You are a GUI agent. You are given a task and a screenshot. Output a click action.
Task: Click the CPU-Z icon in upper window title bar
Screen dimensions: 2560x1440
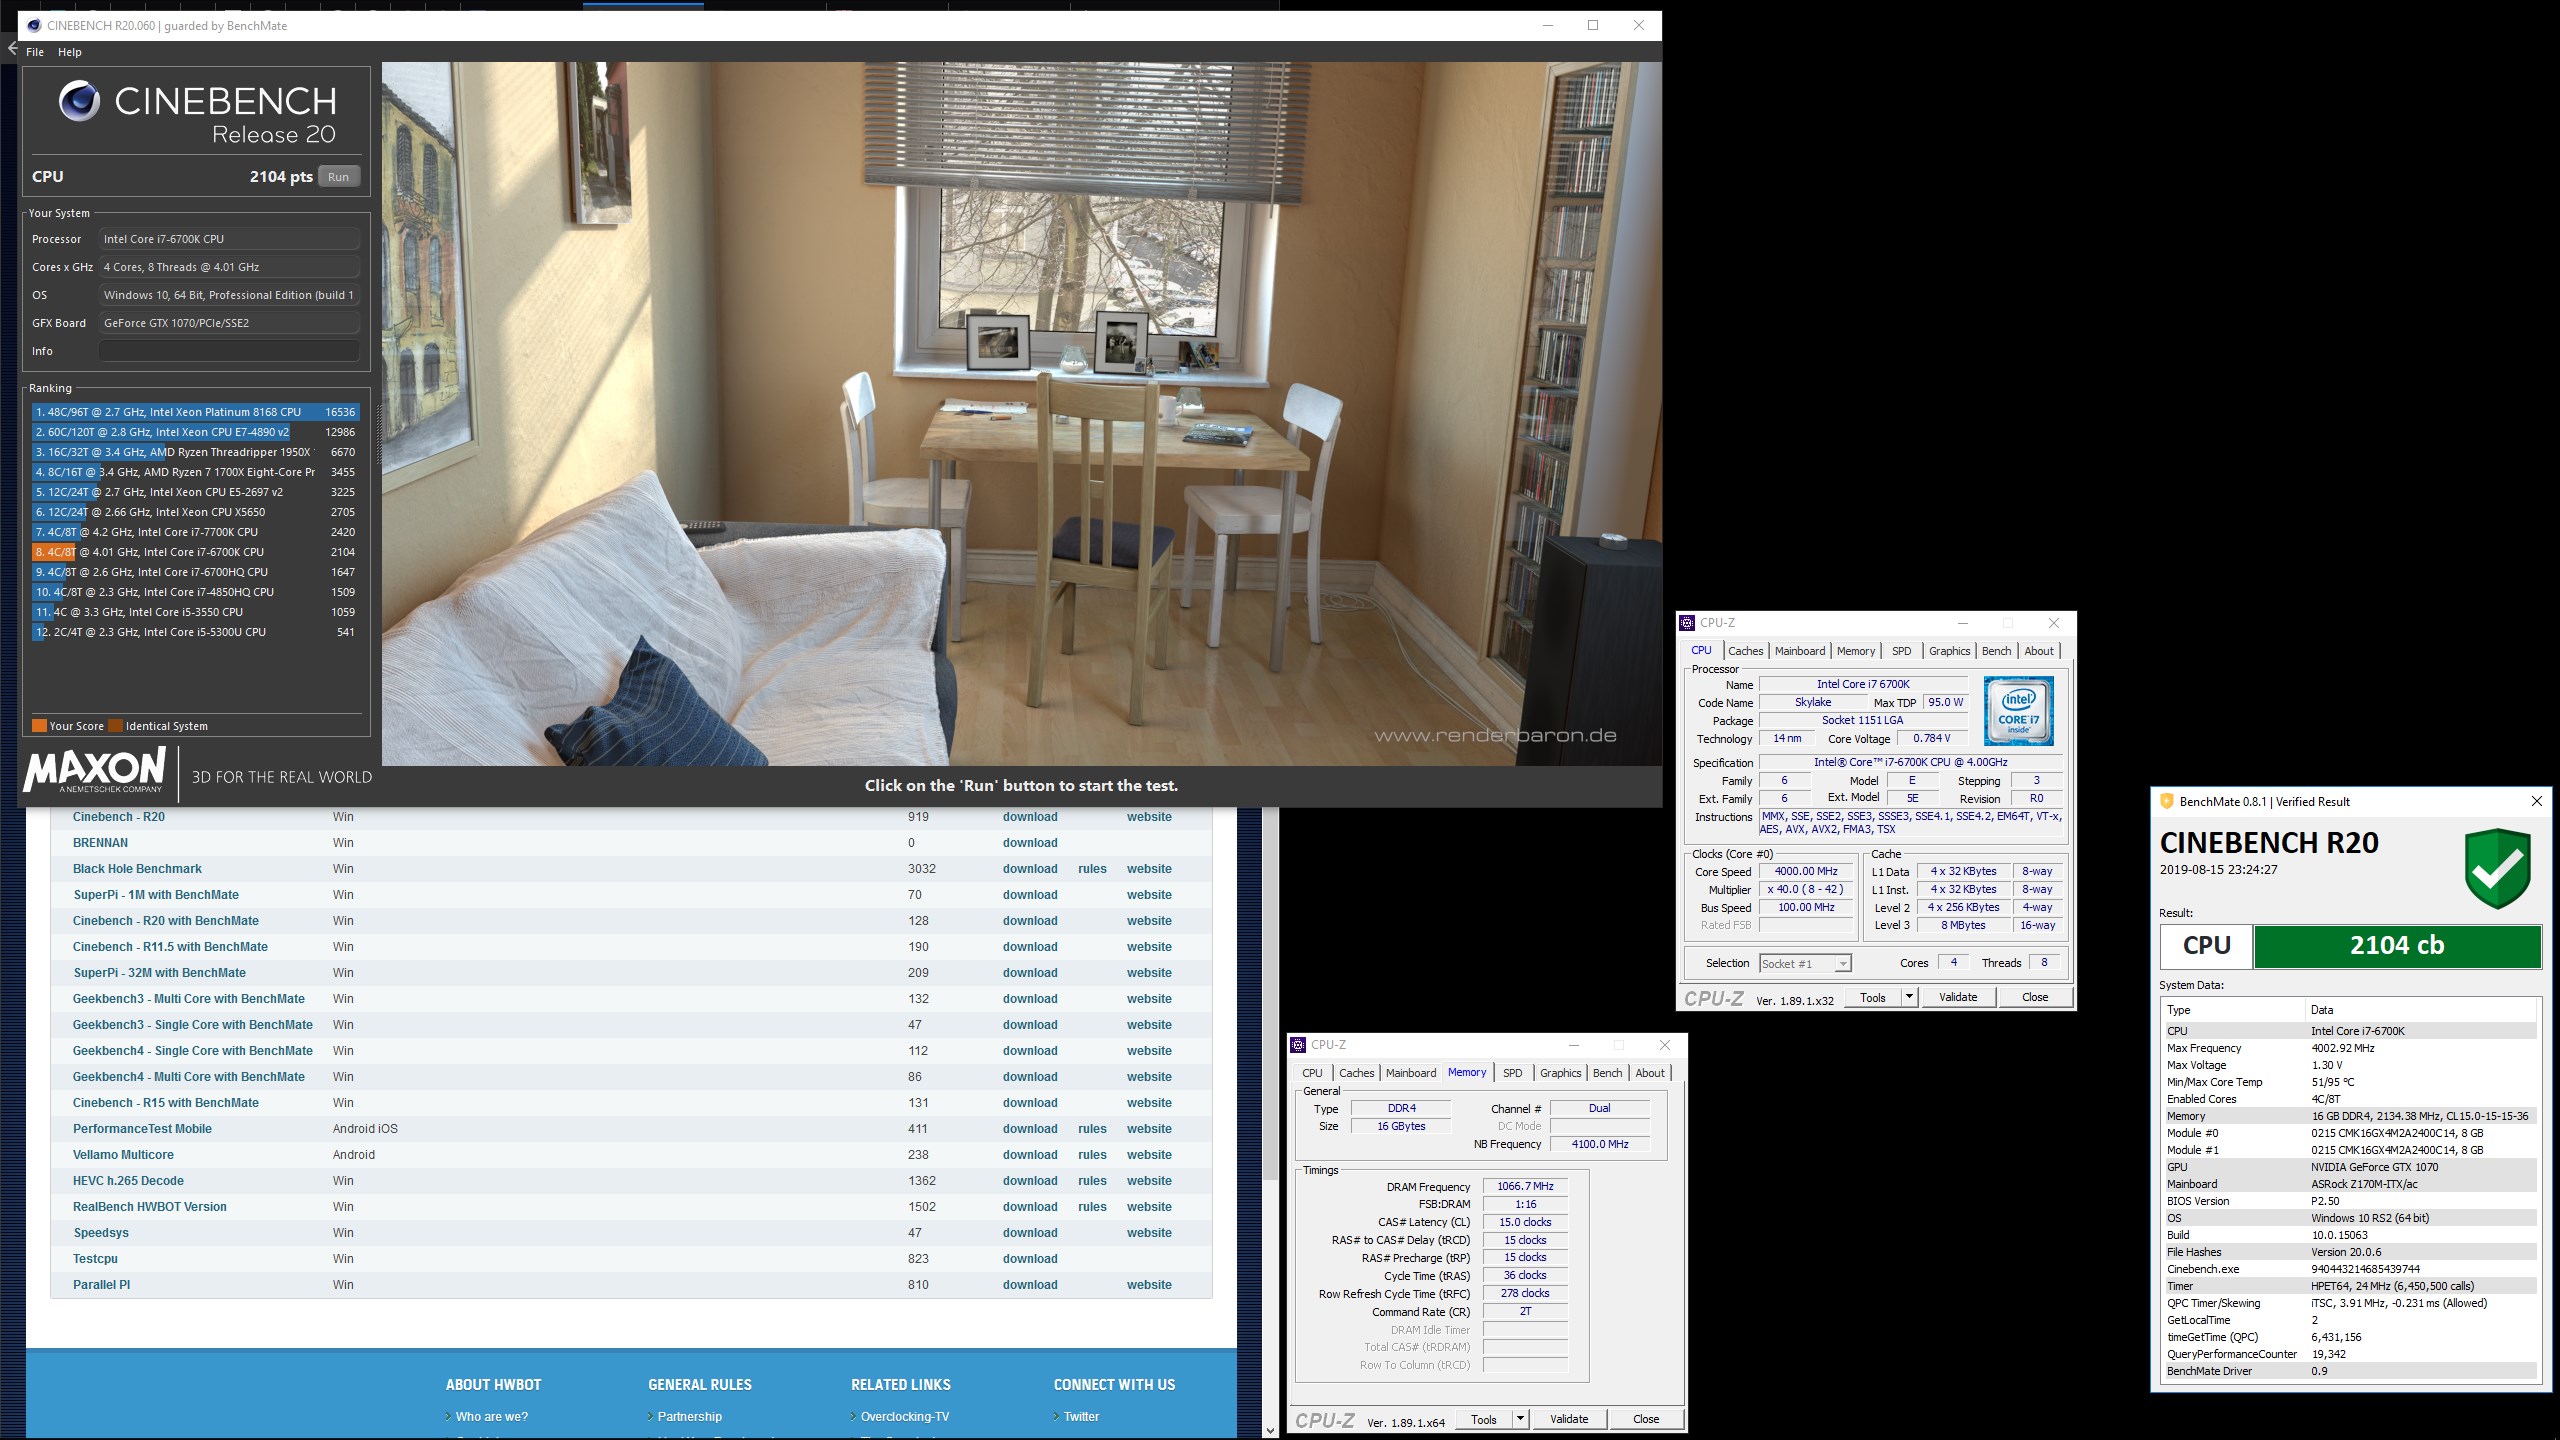pos(1688,623)
